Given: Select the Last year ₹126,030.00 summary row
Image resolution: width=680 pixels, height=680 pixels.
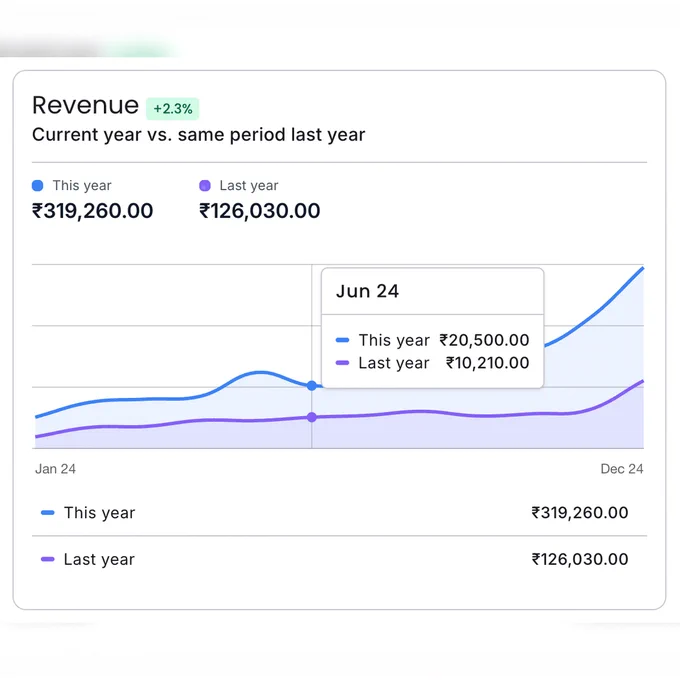Looking at the screenshot, I should point(340,559).
